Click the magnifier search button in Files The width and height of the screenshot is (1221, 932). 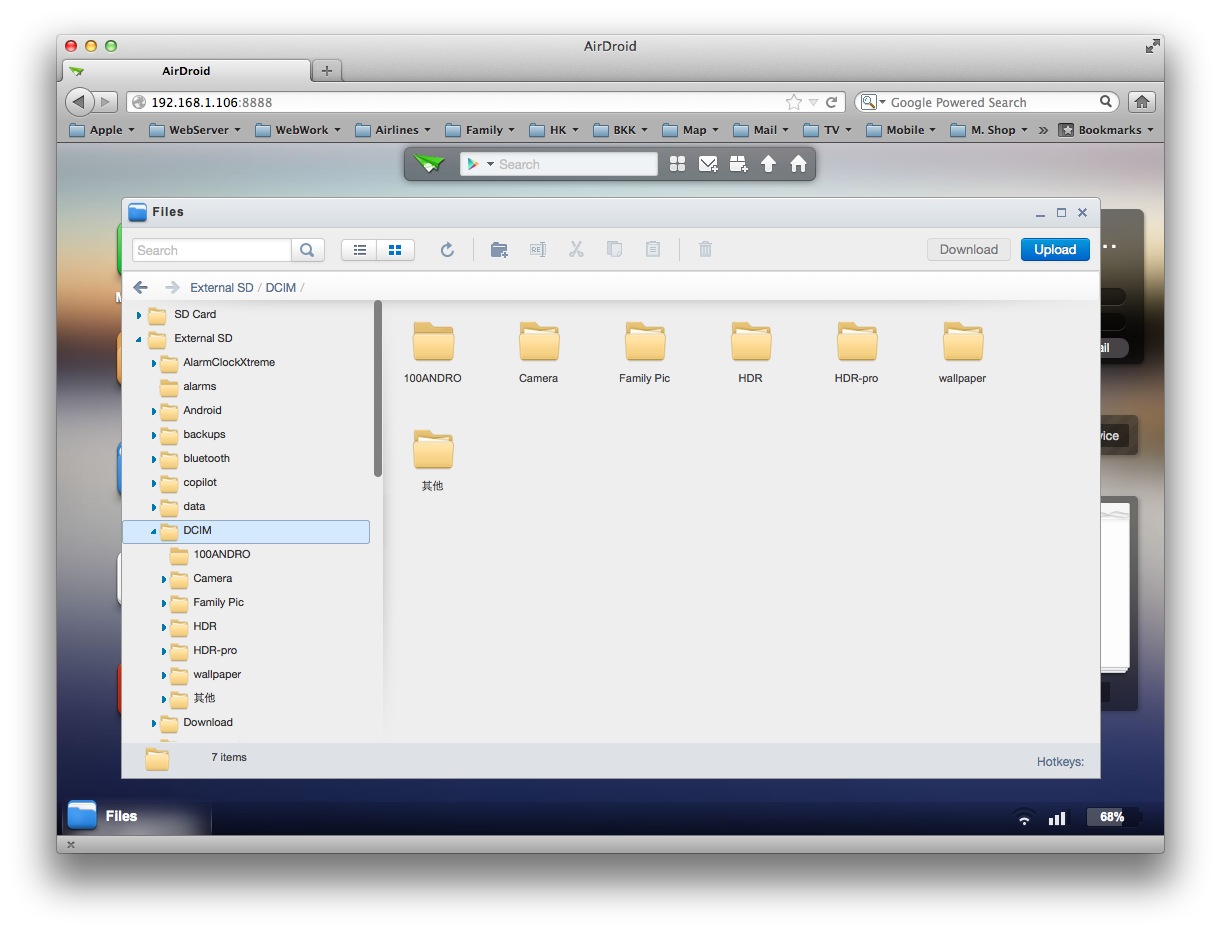pyautogui.click(x=308, y=250)
